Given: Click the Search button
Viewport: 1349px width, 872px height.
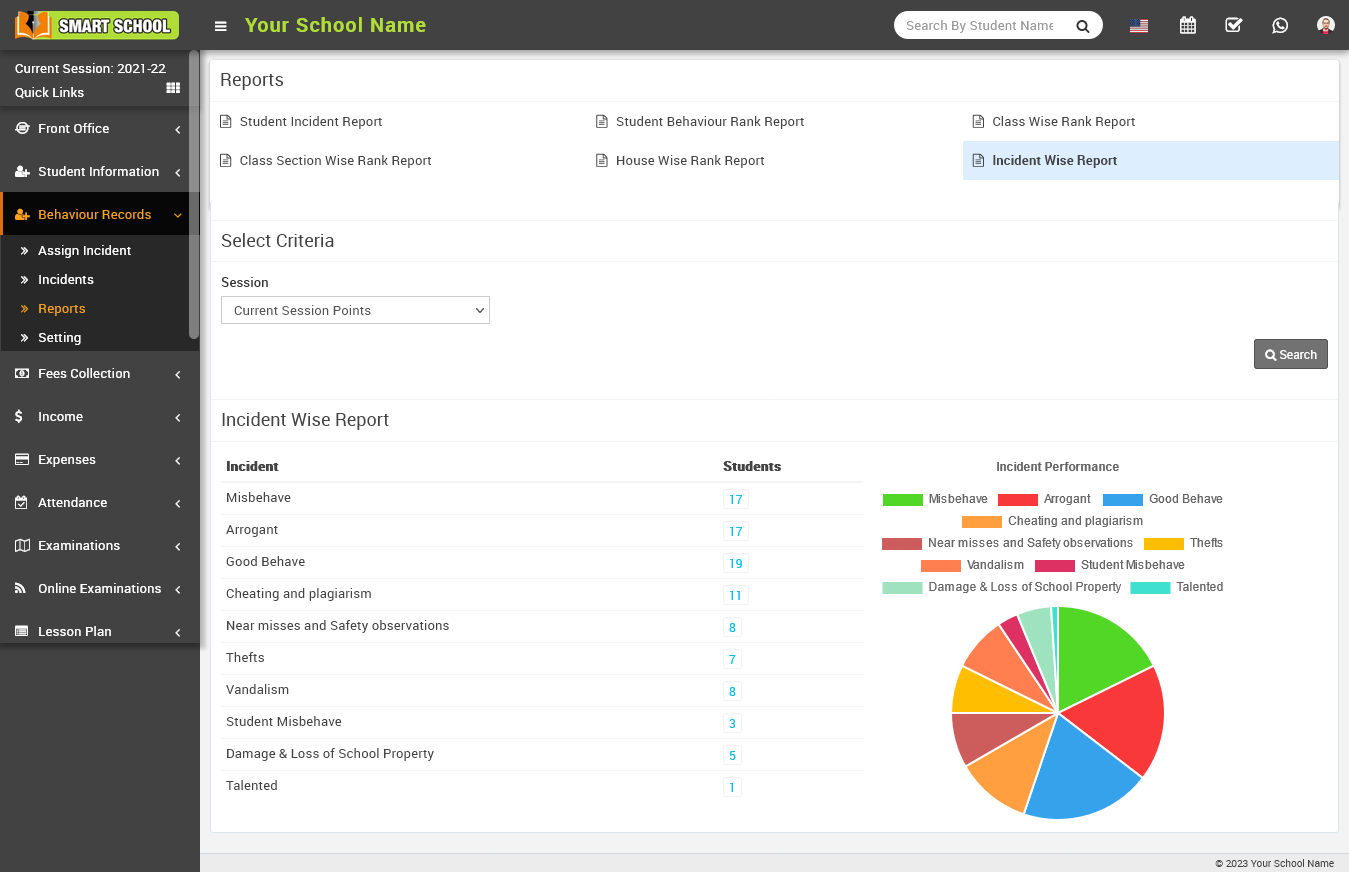Looking at the screenshot, I should click(1290, 354).
